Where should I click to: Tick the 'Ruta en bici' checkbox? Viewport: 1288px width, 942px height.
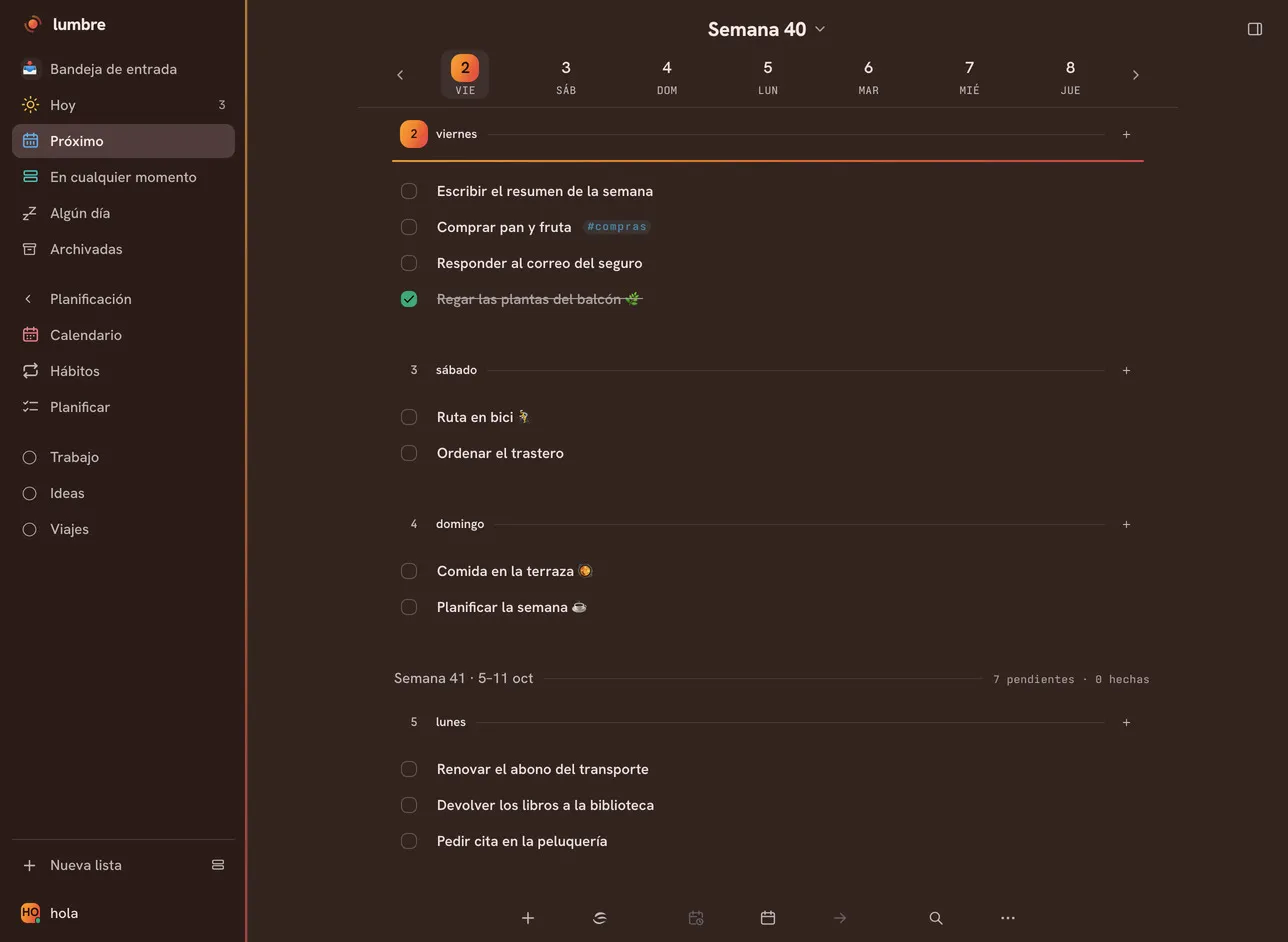[x=409, y=417]
